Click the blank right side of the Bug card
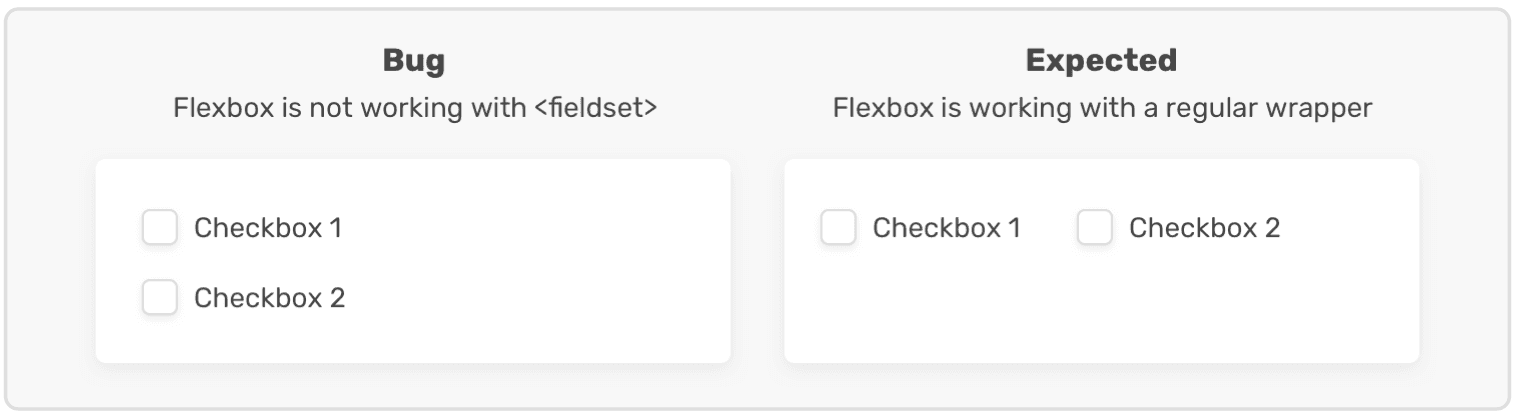1518x420 pixels. coord(580,262)
